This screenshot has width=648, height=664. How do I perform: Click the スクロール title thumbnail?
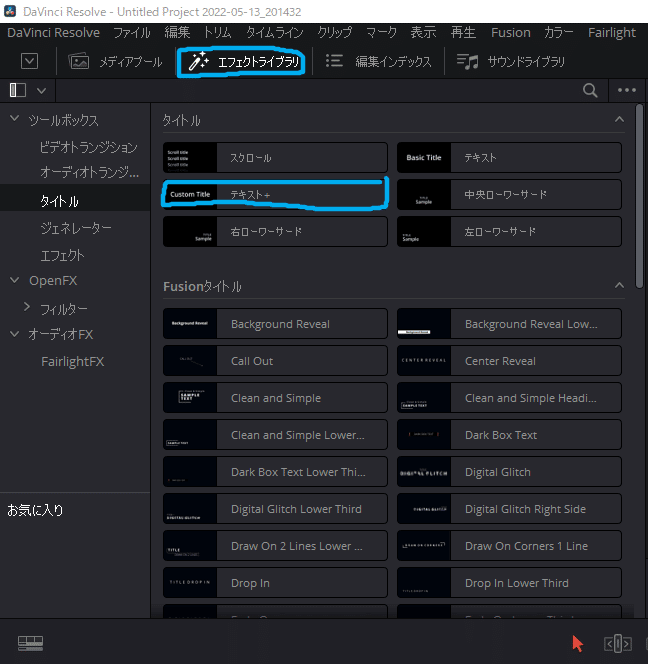coord(190,158)
